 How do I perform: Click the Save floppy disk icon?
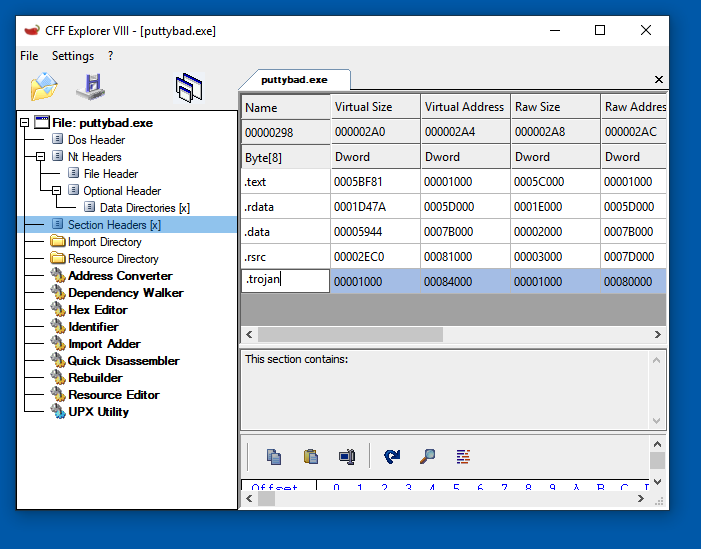click(91, 88)
